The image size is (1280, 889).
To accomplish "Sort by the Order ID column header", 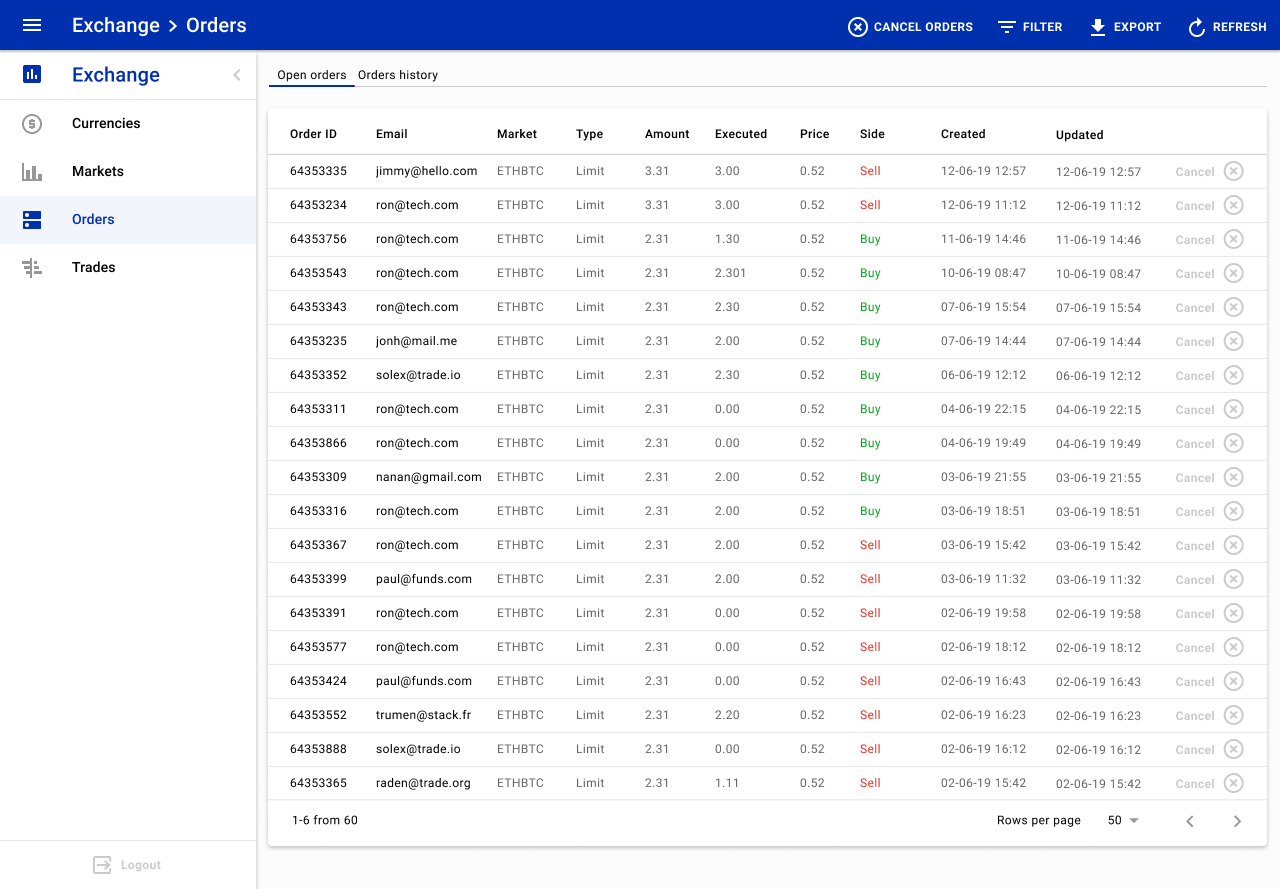I will (x=313, y=134).
